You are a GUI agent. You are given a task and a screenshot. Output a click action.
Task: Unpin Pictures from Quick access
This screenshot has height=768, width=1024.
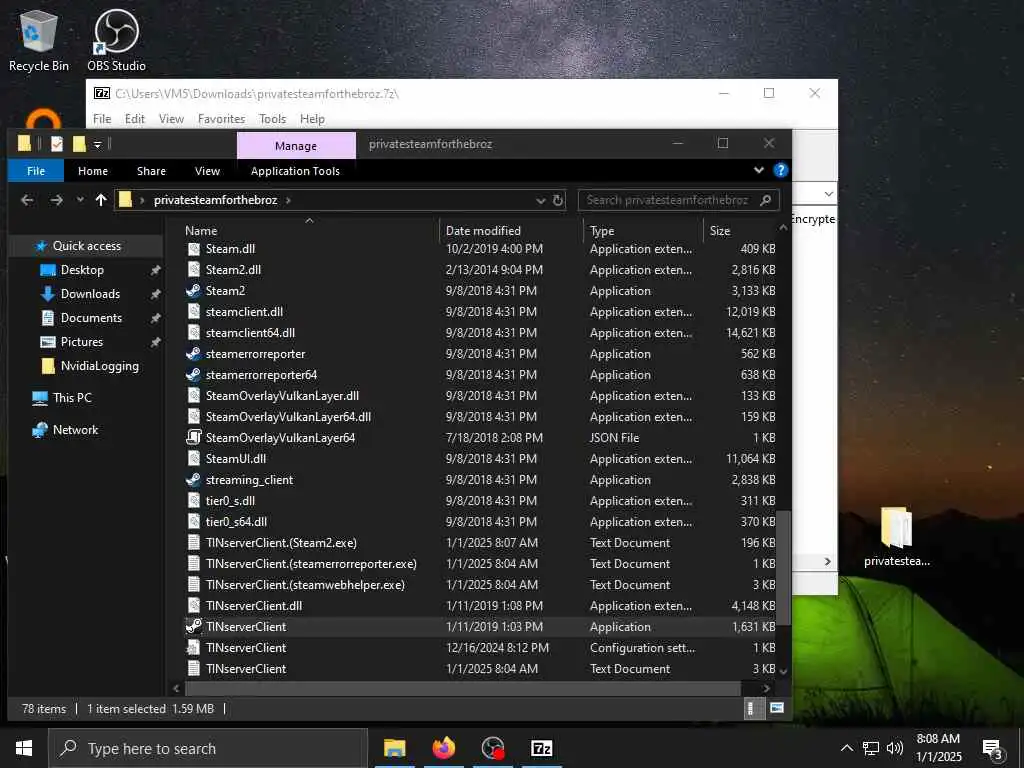[155, 342]
